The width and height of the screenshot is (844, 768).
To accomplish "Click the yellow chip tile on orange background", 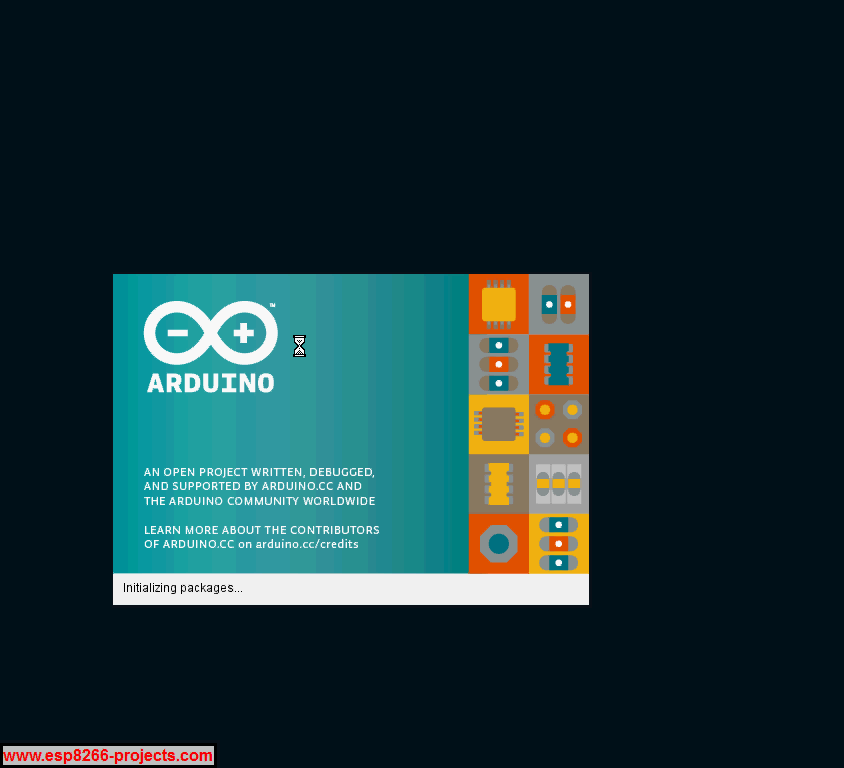I will [498, 304].
